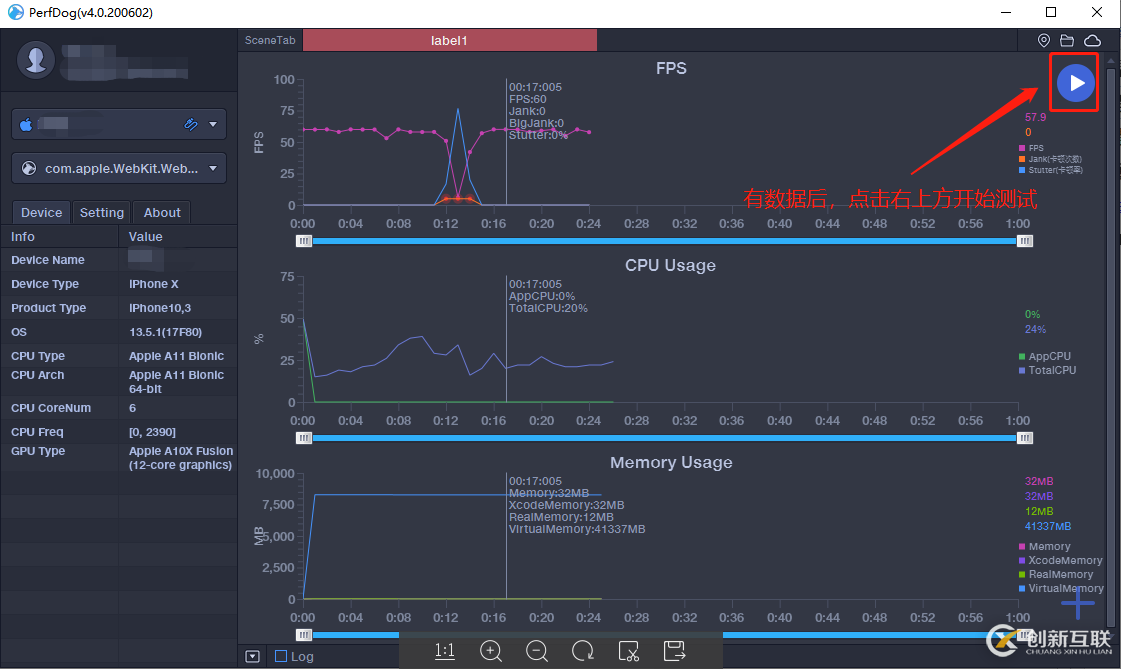Viewport: 1121px width, 669px height.
Task: Toggle the XcodeMemory legend series
Action: pyautogui.click(x=1060, y=560)
